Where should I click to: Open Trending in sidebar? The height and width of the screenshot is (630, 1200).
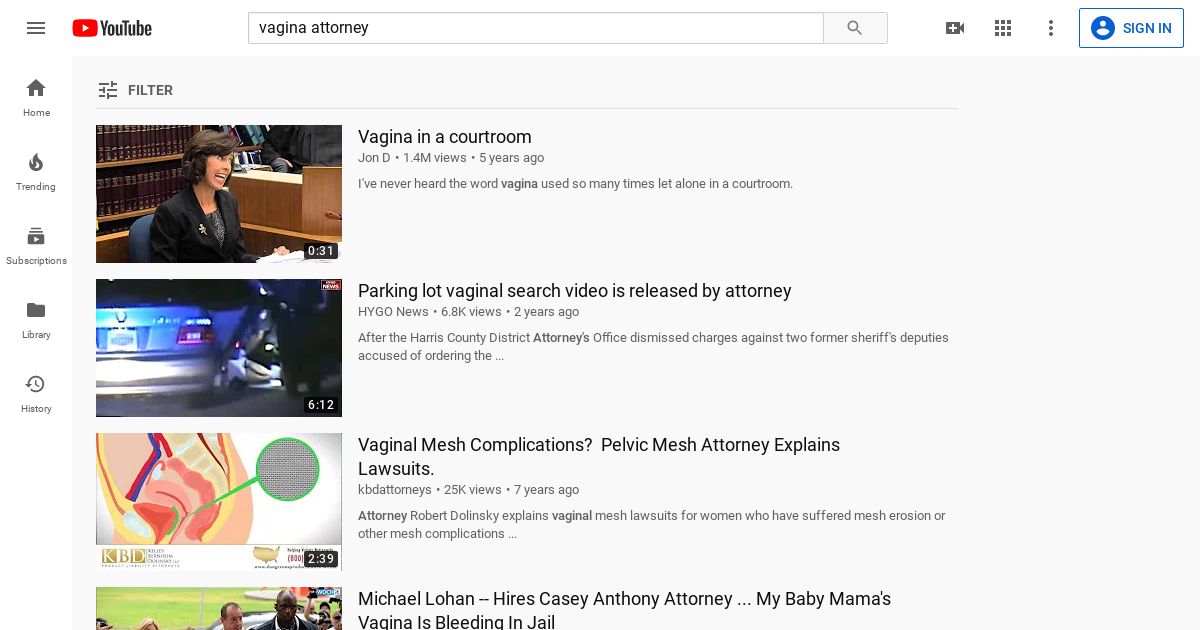(x=36, y=171)
